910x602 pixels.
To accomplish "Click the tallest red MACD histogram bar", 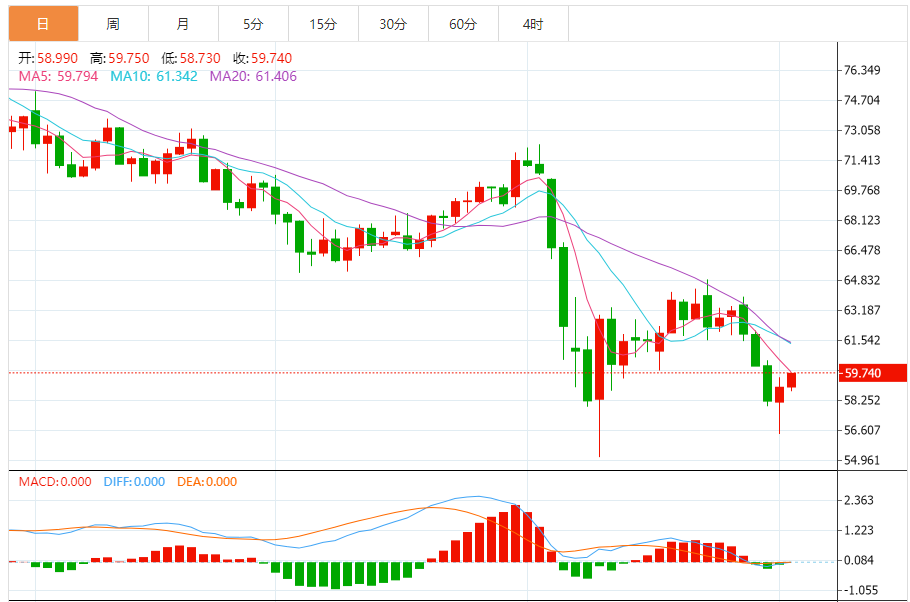I will tap(515, 533).
